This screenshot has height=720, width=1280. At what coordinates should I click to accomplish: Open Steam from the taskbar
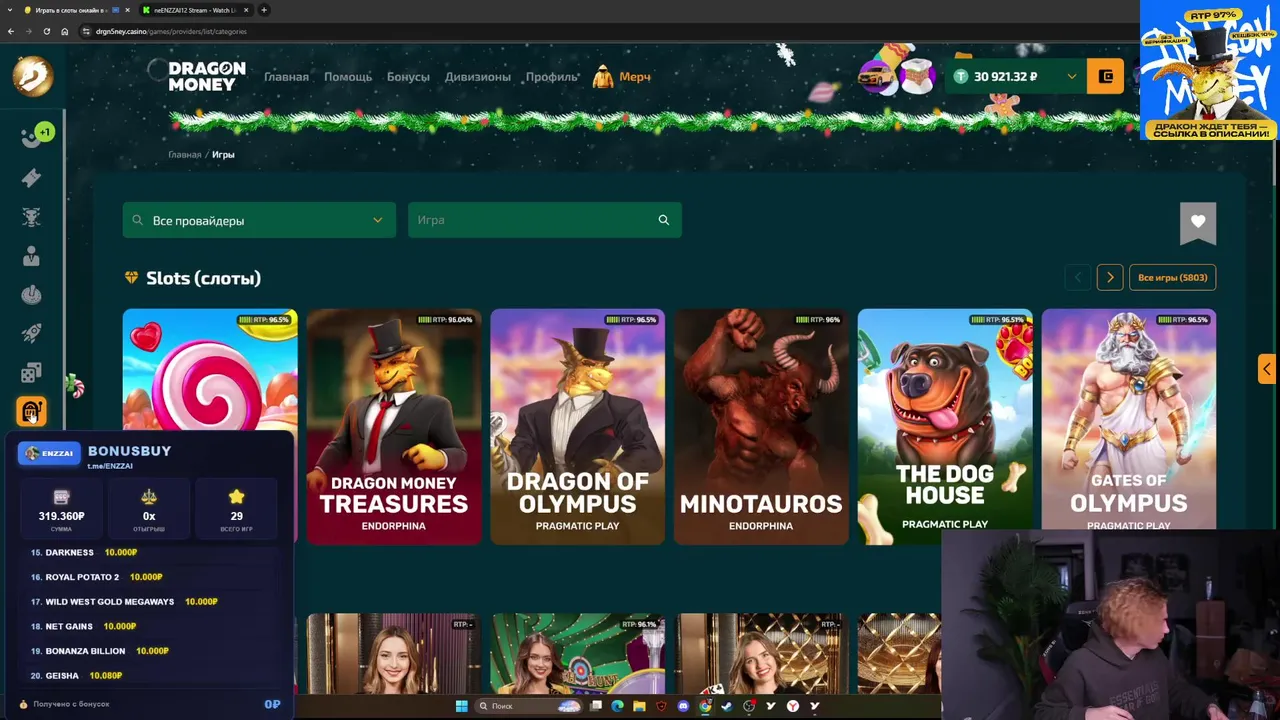[x=727, y=706]
